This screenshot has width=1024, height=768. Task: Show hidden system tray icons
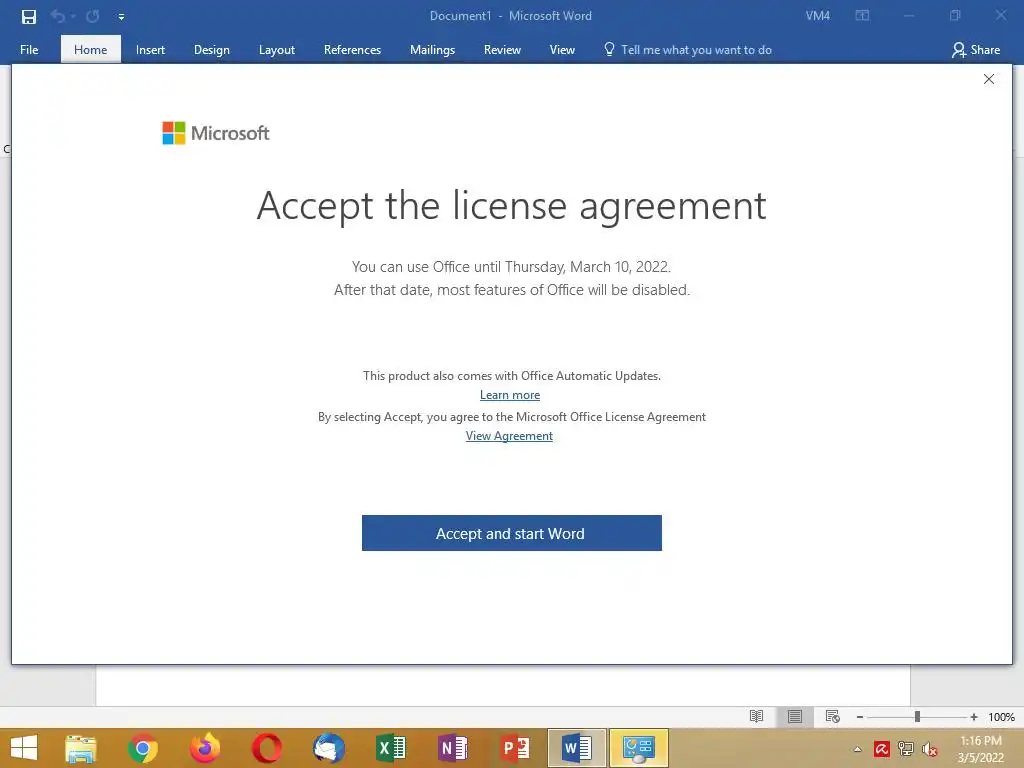pos(857,749)
